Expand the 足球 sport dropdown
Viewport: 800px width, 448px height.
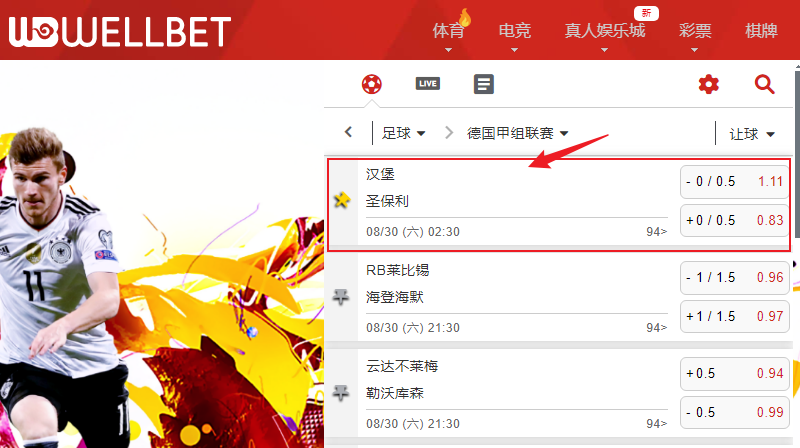coord(404,133)
